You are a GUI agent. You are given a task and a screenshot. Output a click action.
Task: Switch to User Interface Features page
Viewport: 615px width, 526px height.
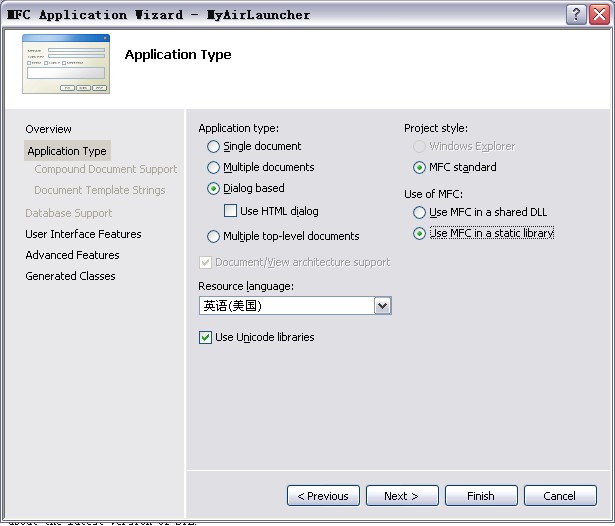click(83, 234)
